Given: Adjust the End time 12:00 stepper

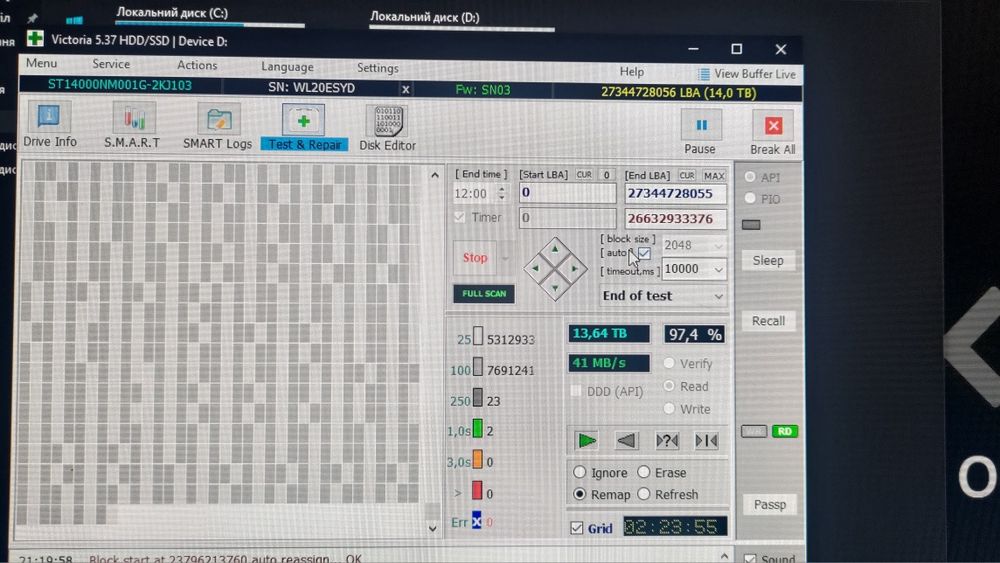Looking at the screenshot, I should [x=502, y=193].
